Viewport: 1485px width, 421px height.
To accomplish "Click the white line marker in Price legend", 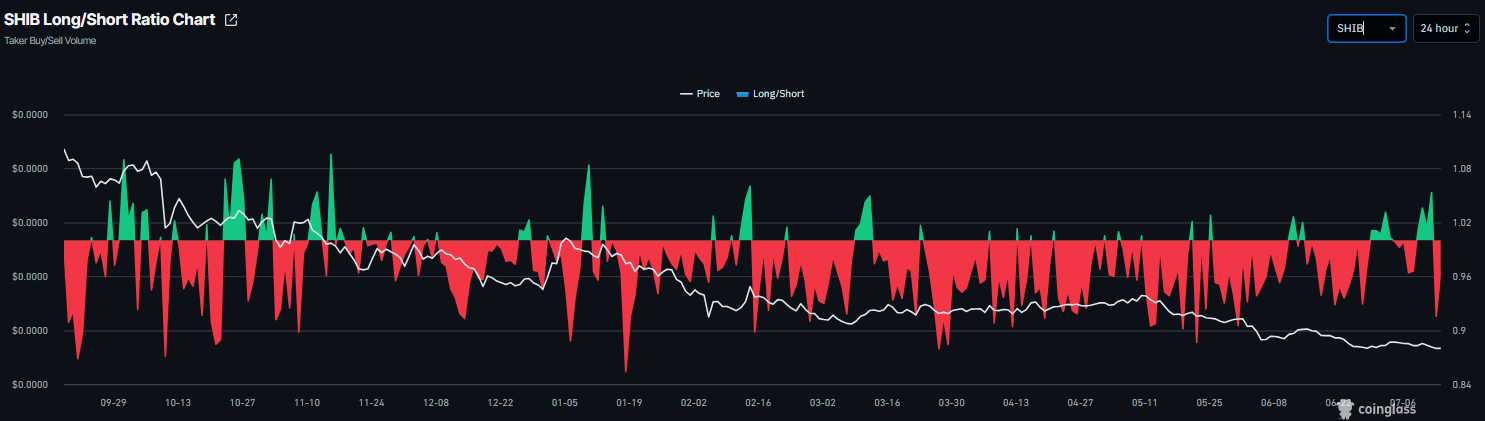I will pyautogui.click(x=685, y=94).
